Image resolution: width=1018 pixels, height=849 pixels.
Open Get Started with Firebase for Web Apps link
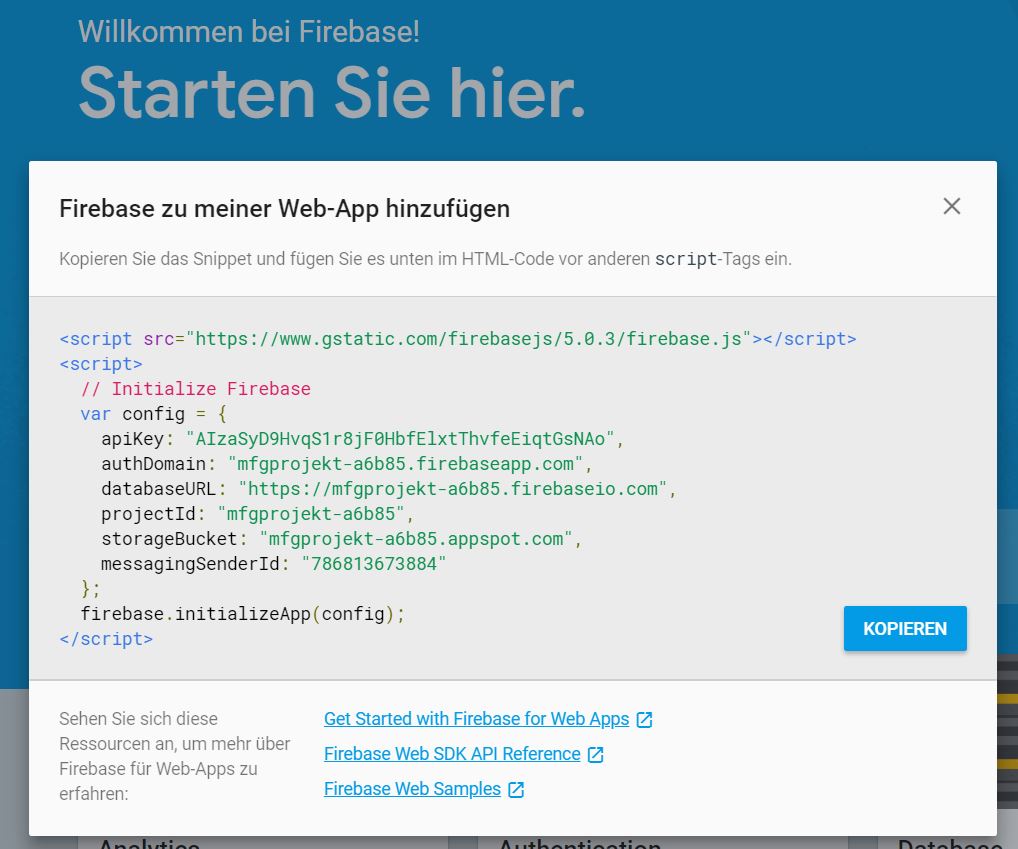[477, 719]
